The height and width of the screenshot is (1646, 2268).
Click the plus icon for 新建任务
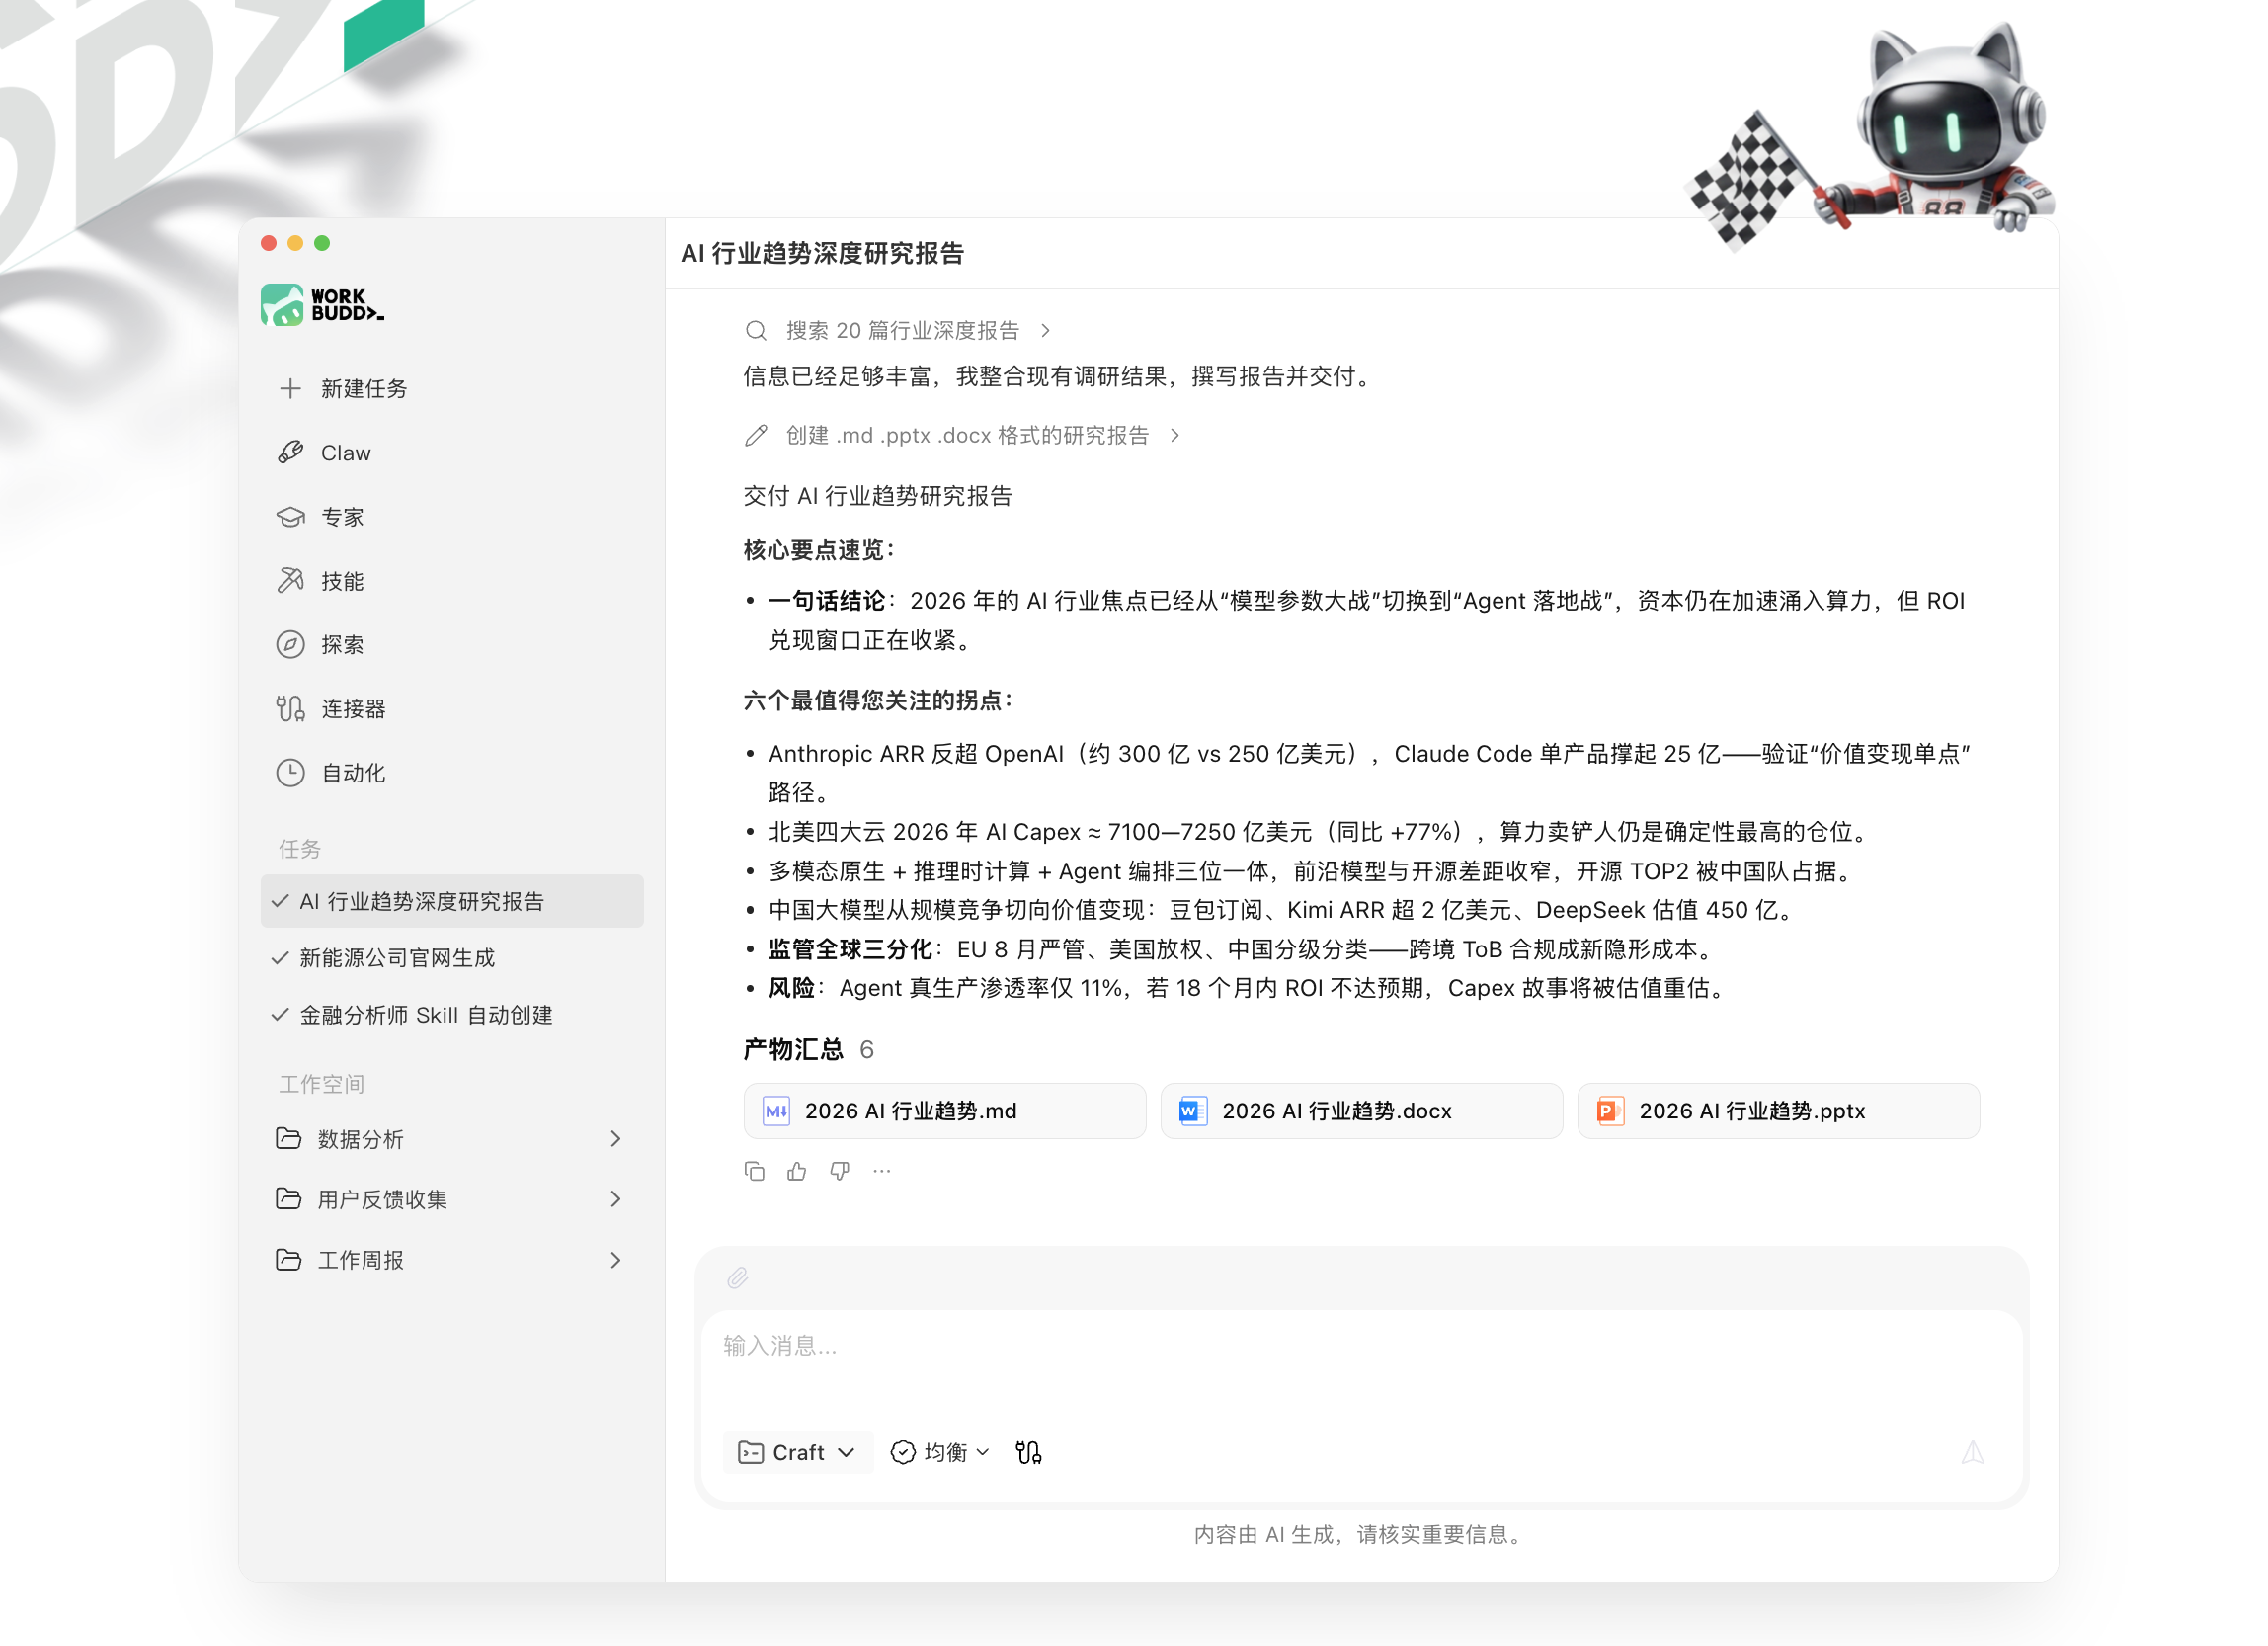tap(290, 388)
